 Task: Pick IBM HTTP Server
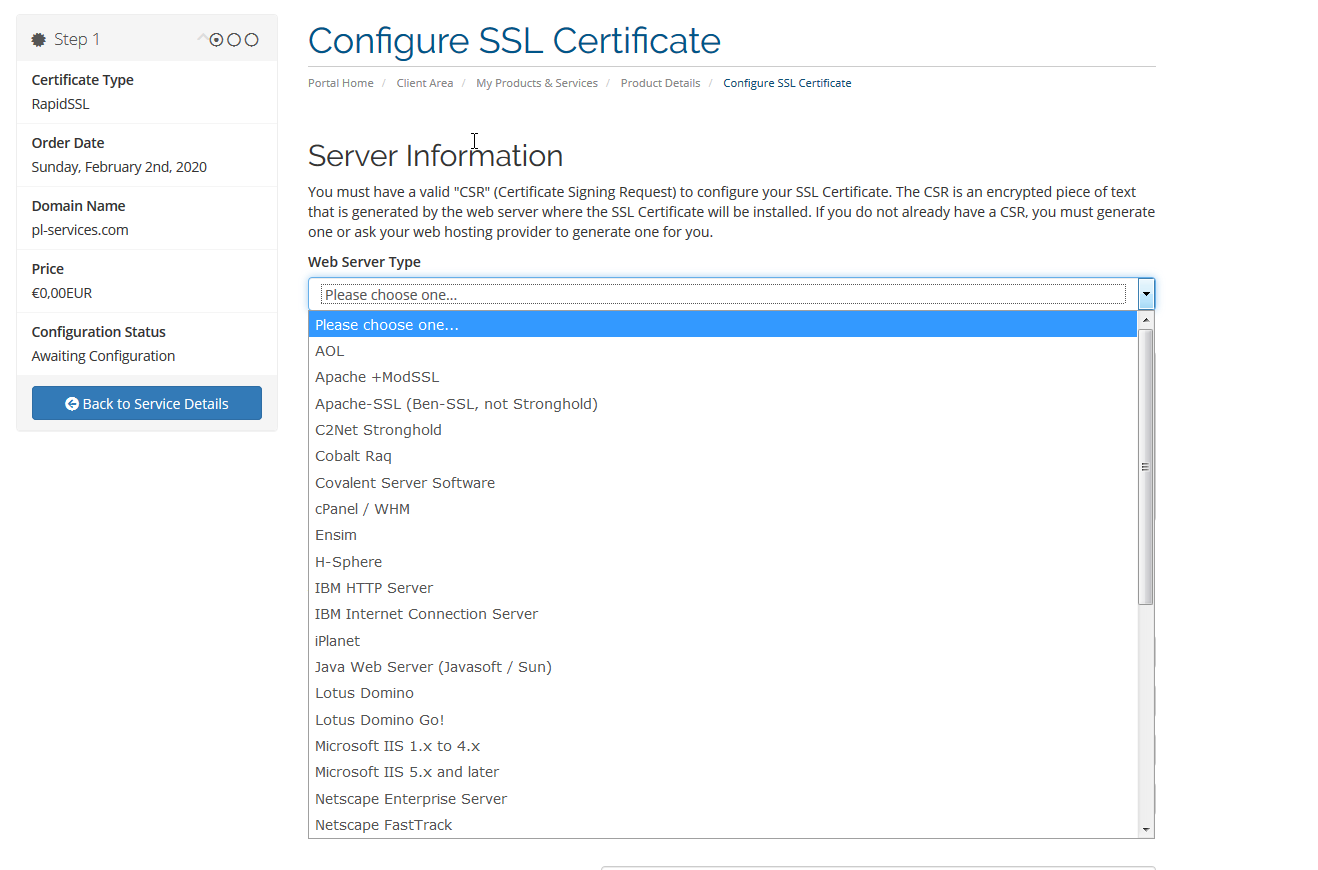click(723, 588)
